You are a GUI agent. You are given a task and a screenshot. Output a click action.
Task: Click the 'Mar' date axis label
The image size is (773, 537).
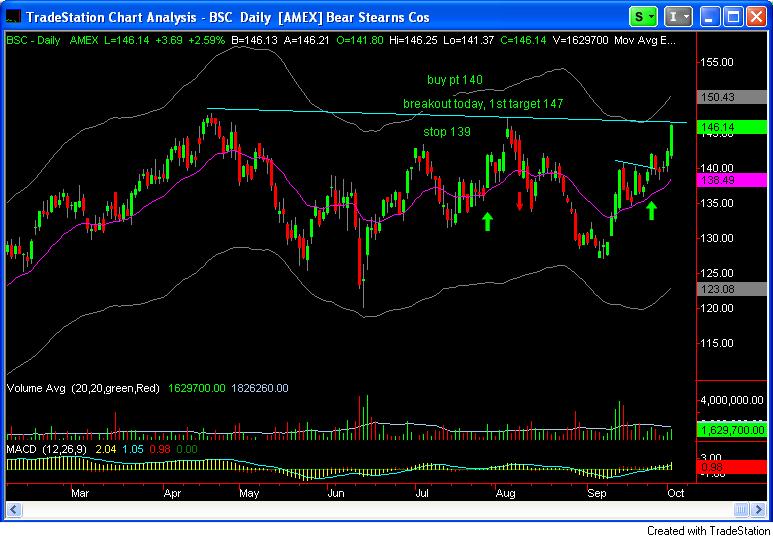point(80,493)
